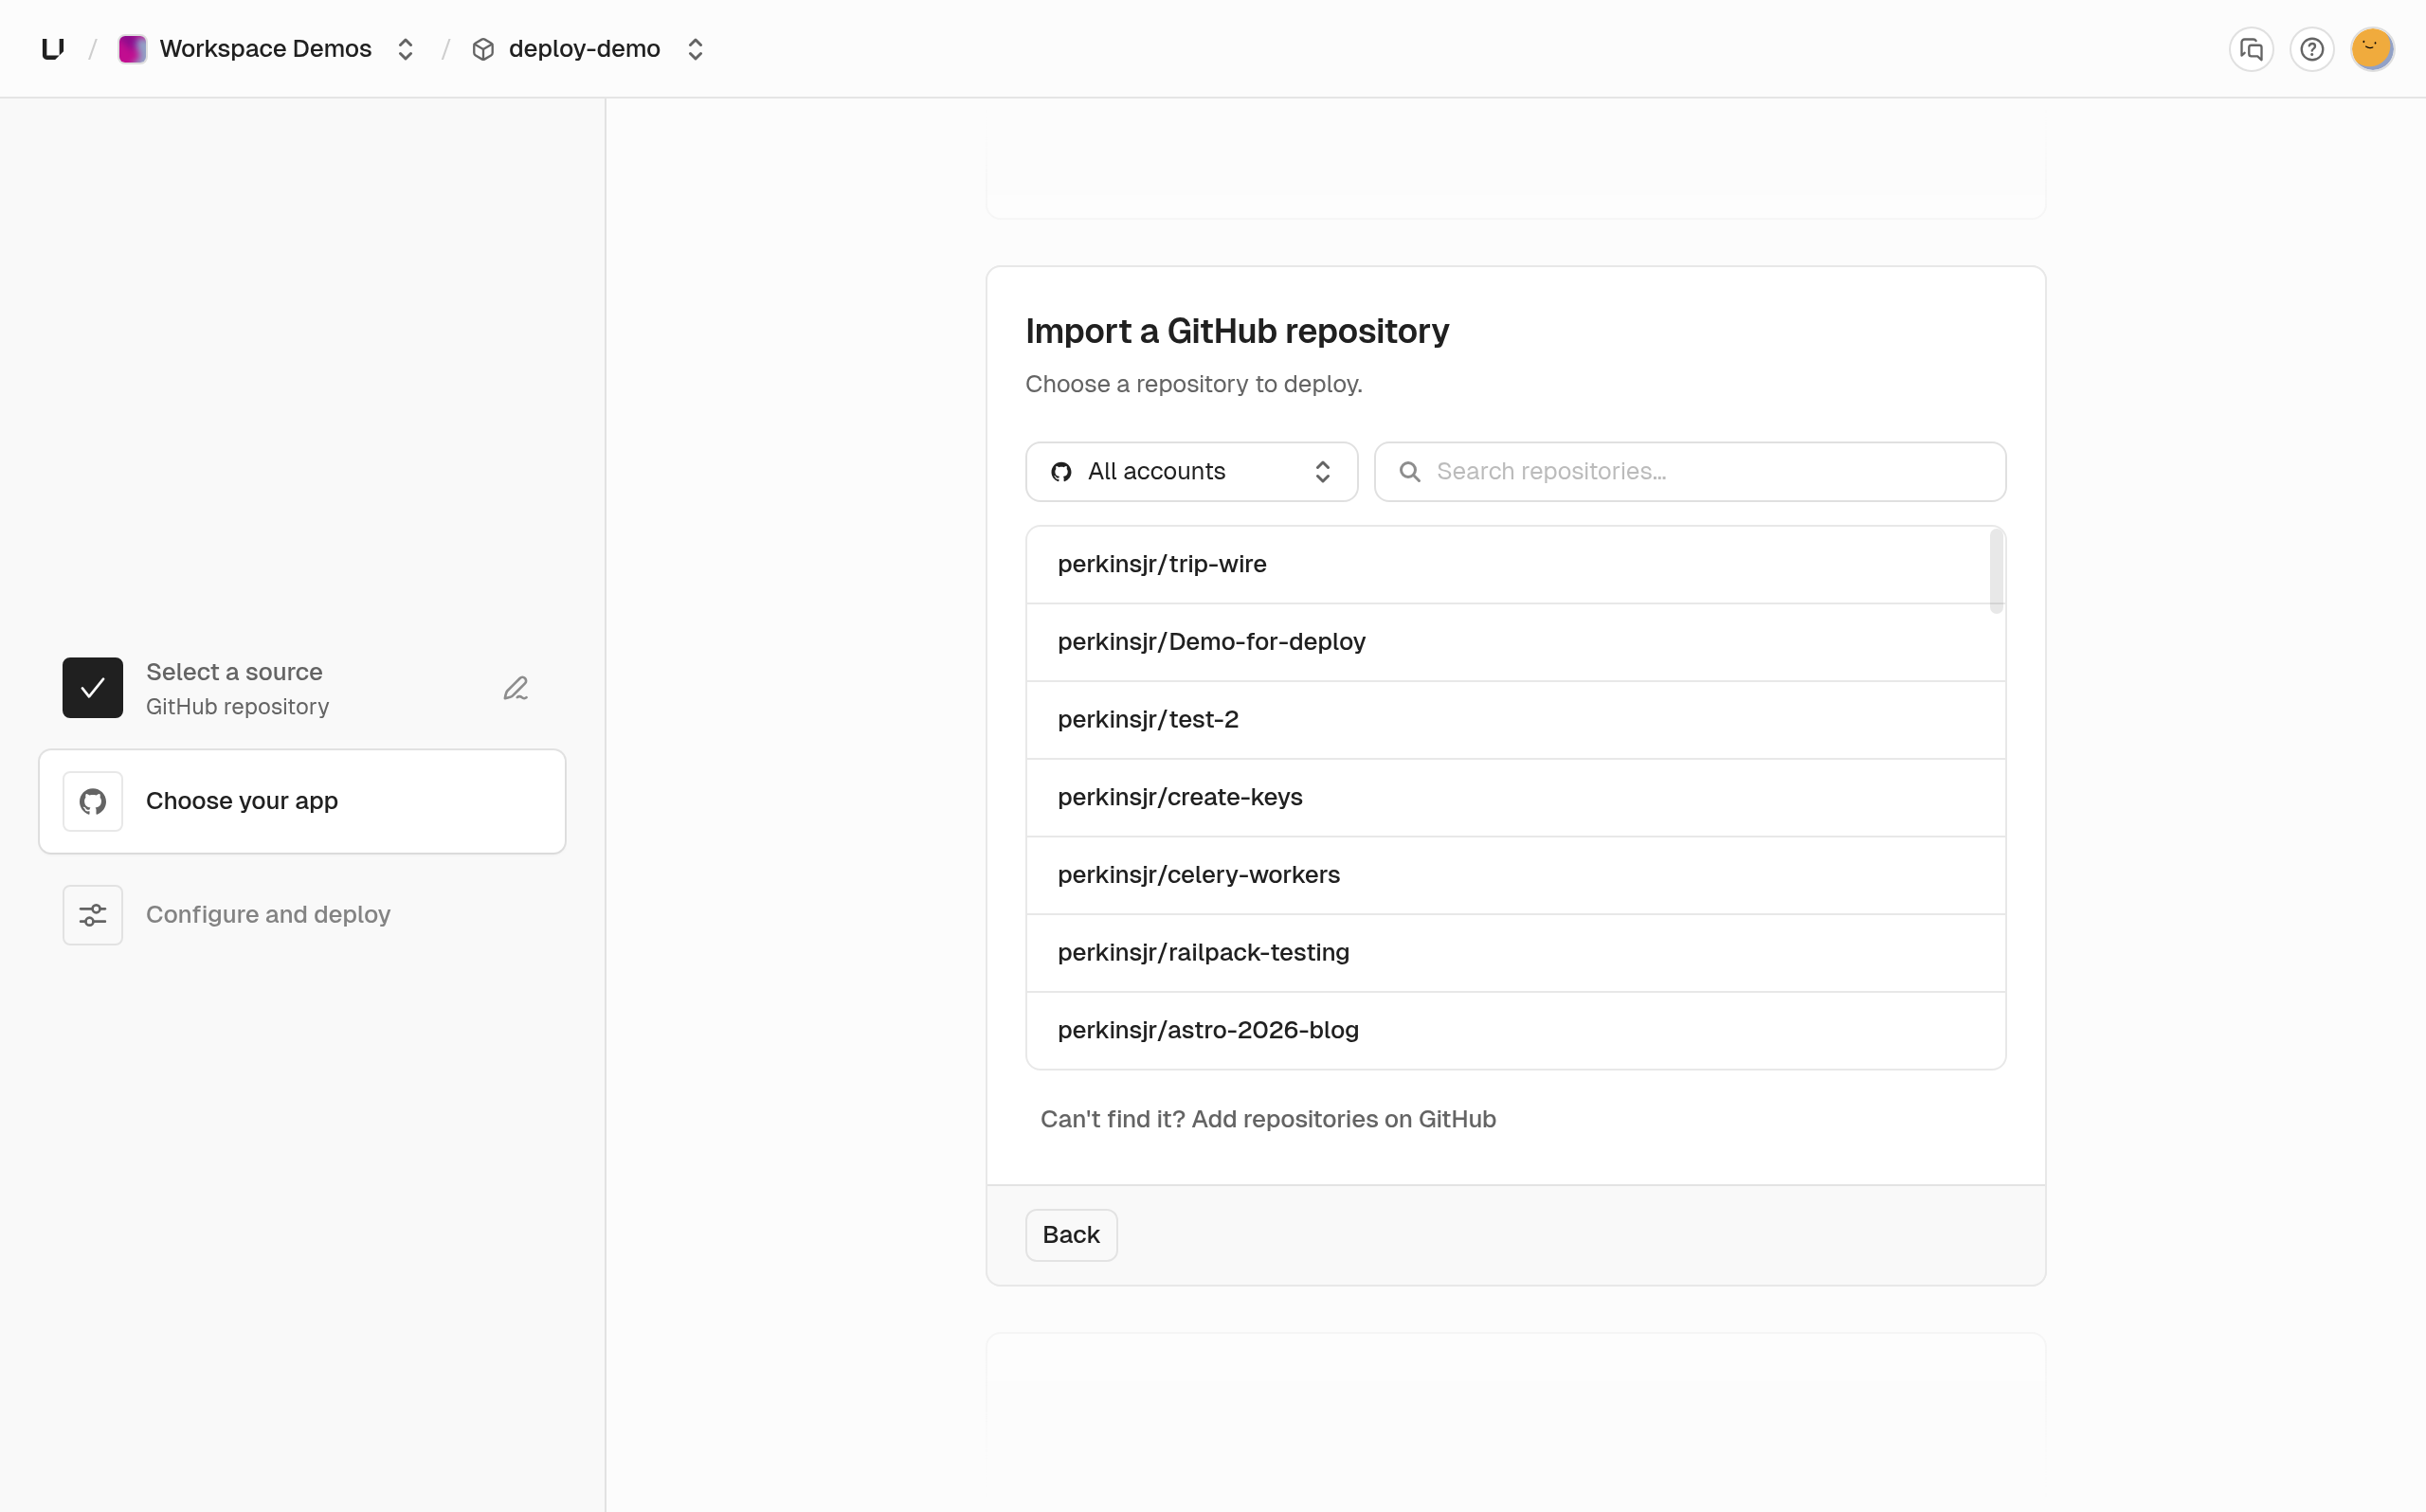Click the Back button
The image size is (2426, 1512).
click(x=1071, y=1235)
